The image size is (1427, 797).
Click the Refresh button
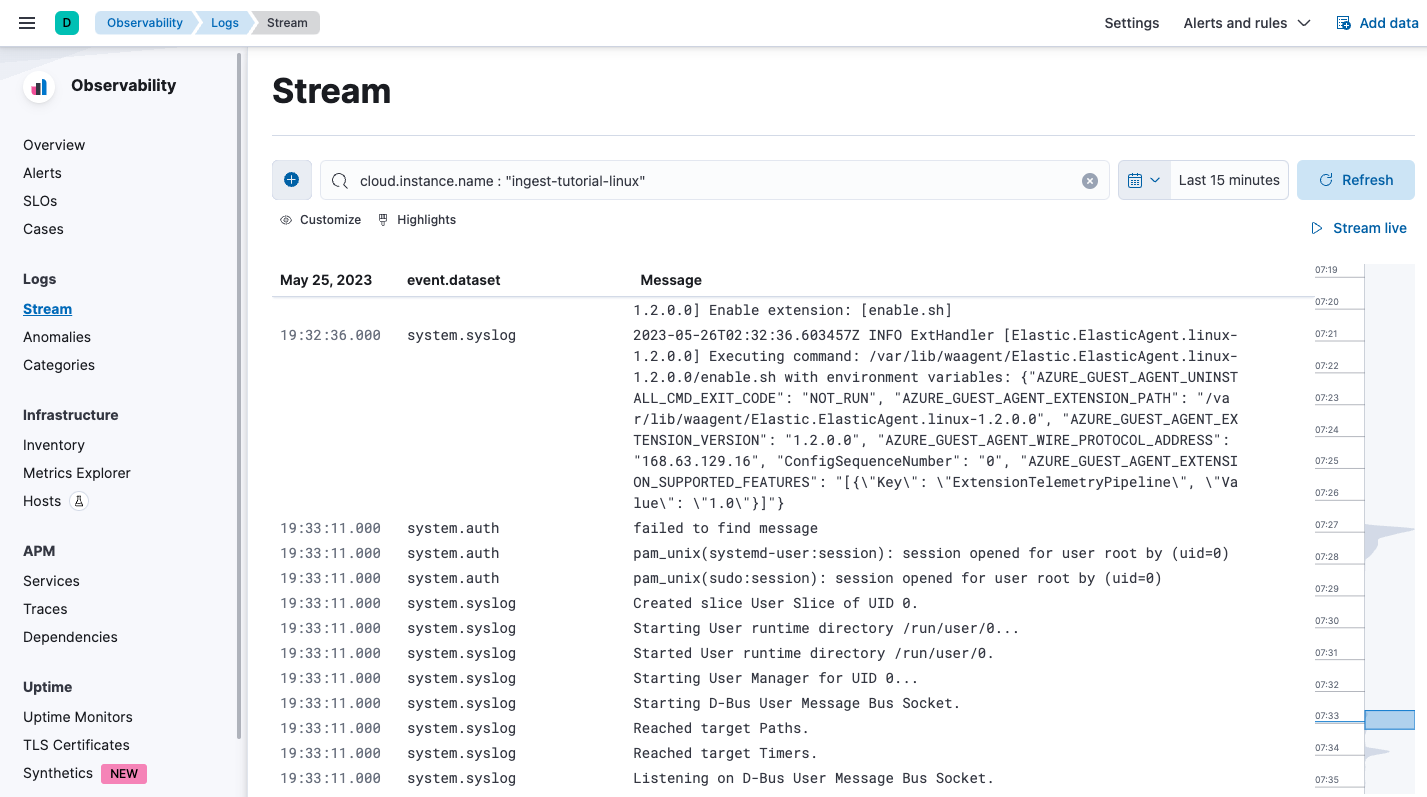1356,180
